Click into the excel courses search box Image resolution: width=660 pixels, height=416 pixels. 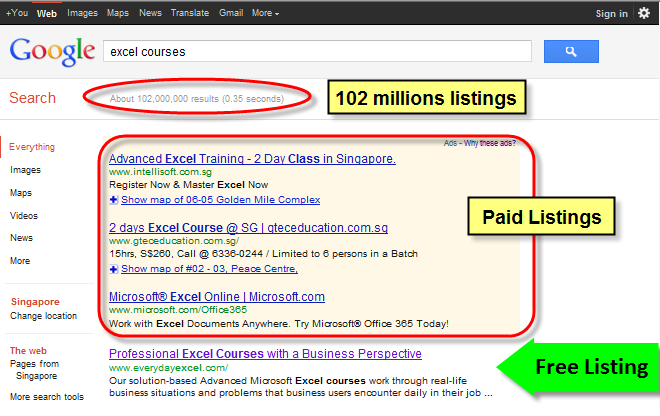click(x=317, y=51)
